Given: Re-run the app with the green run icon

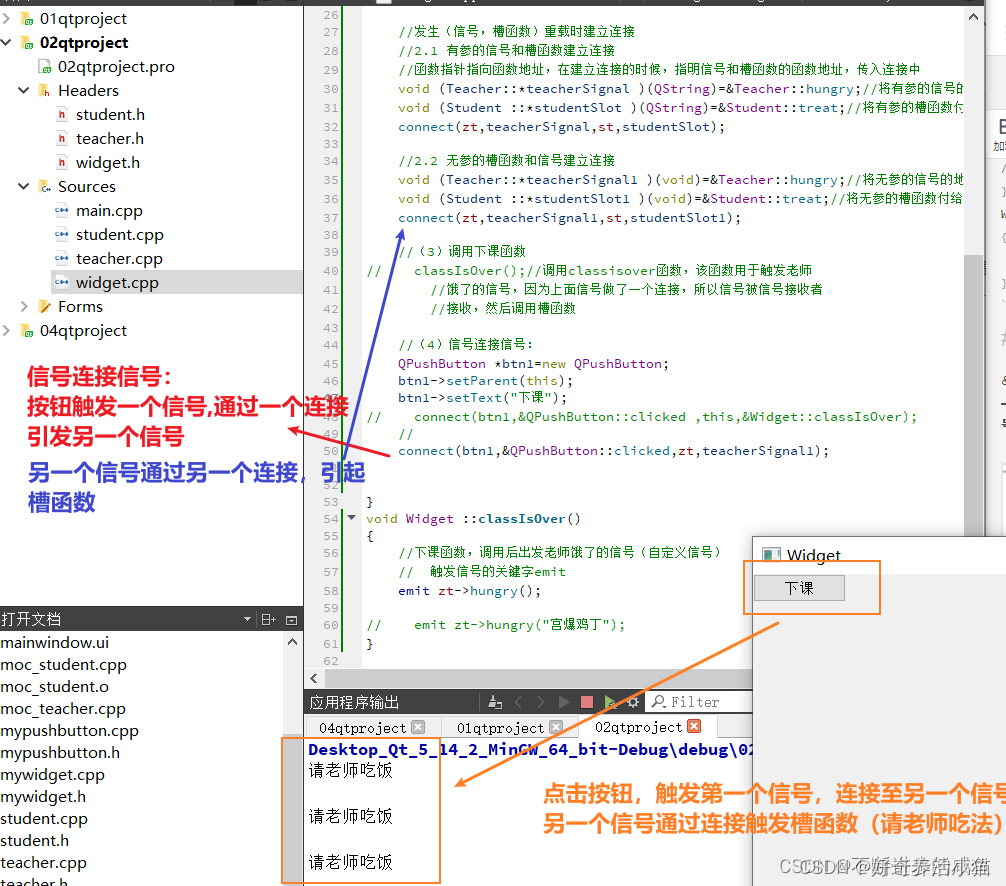Looking at the screenshot, I should 611,701.
